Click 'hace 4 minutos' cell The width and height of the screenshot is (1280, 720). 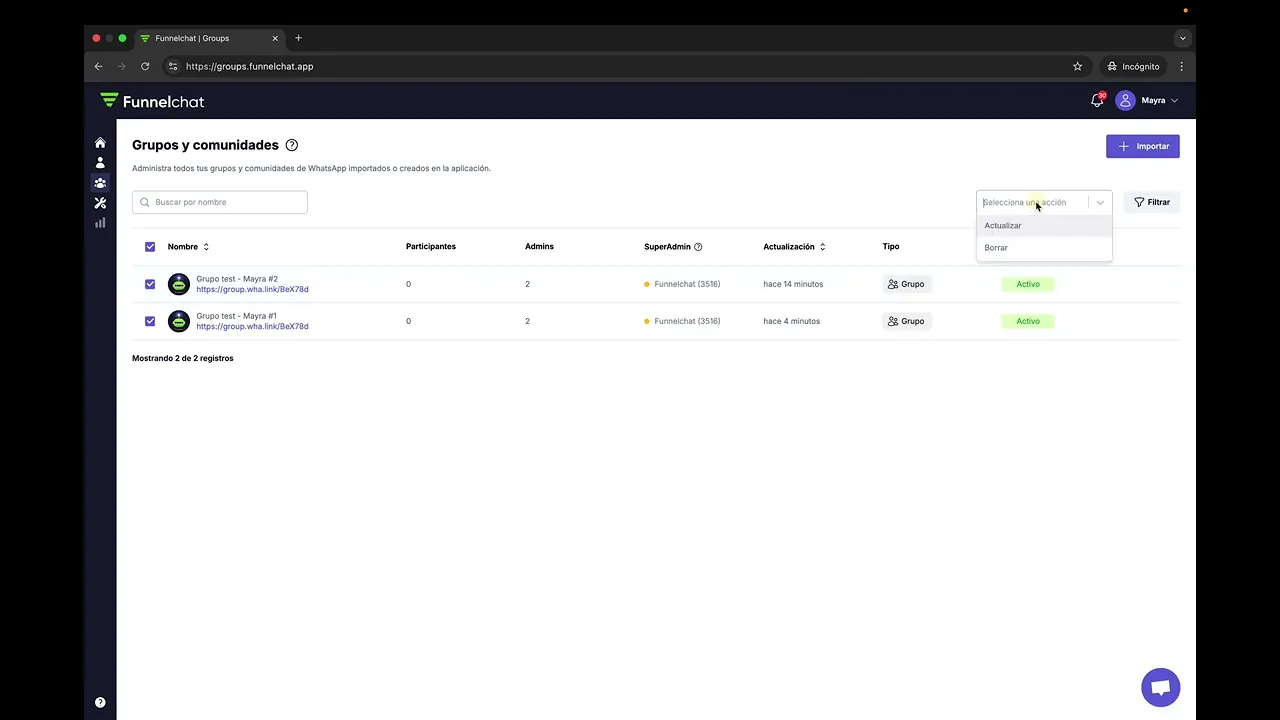tap(791, 321)
